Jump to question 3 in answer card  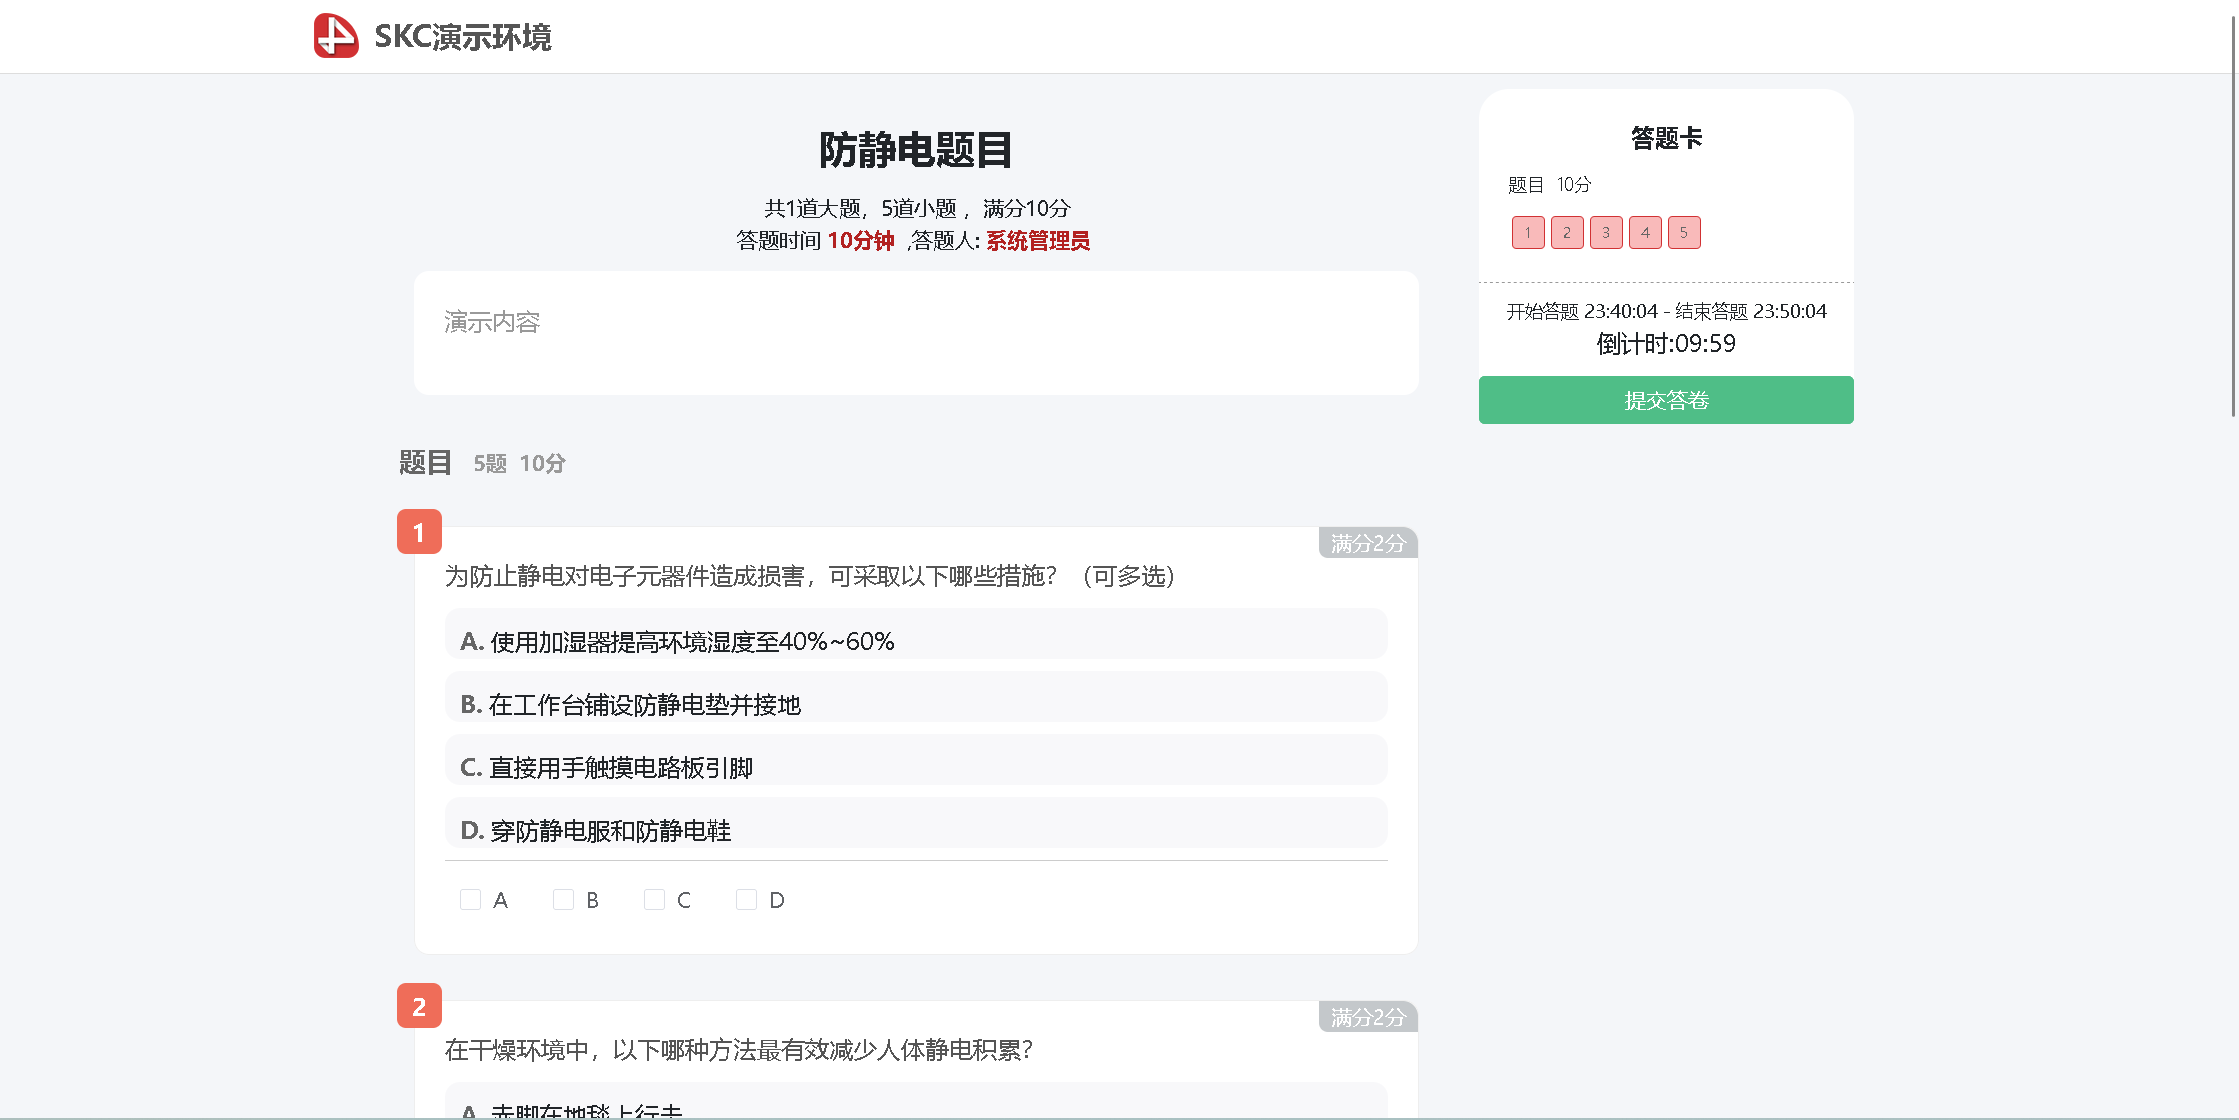1606,233
